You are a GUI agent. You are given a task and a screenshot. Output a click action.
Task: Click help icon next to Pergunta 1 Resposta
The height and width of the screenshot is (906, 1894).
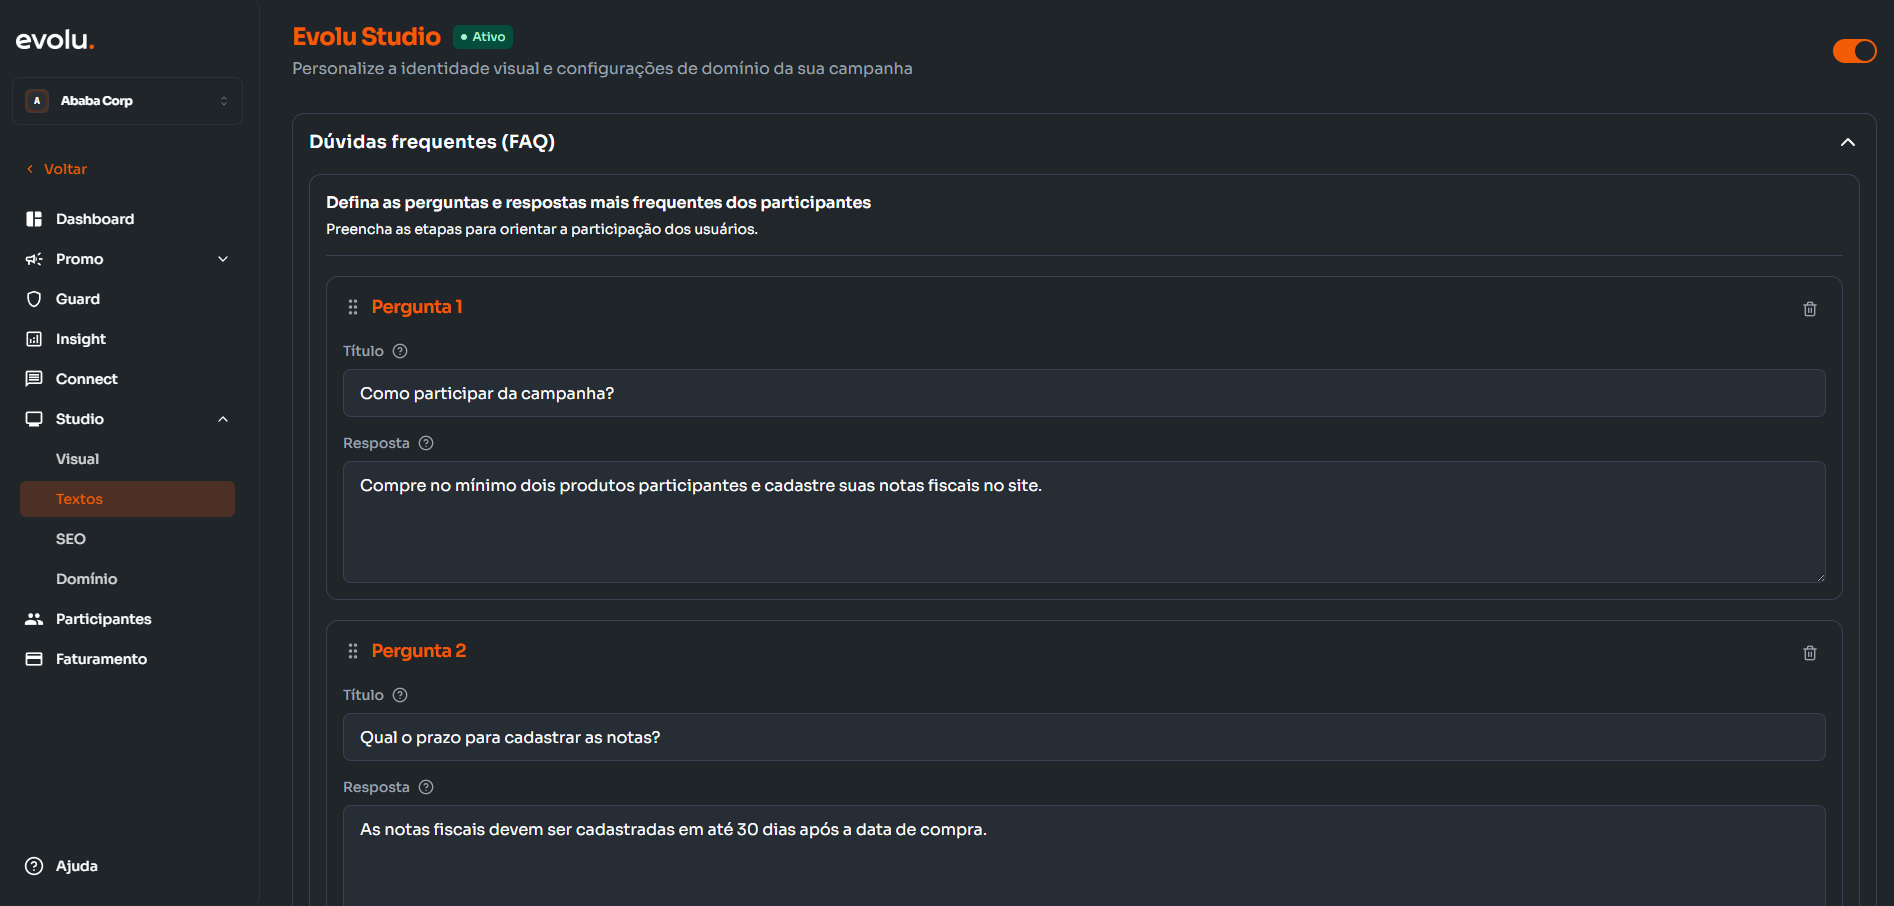coord(426,443)
